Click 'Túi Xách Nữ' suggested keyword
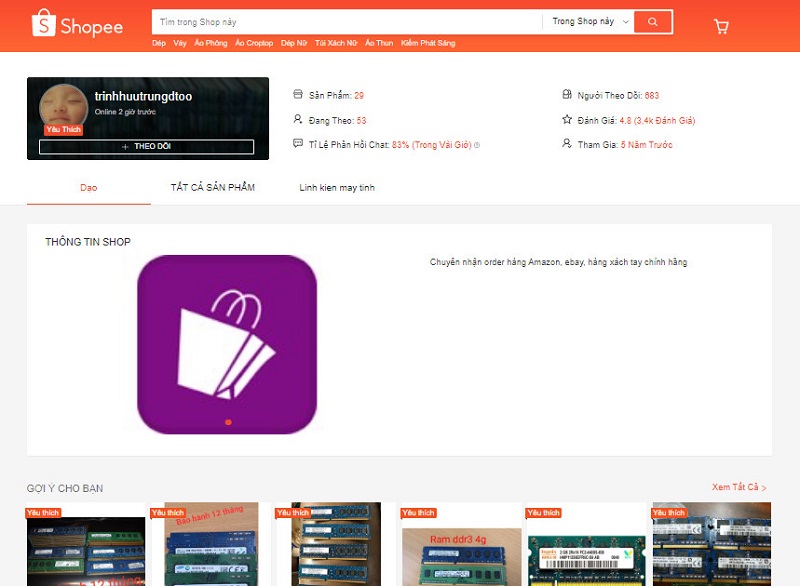800x586 pixels. [x=335, y=43]
